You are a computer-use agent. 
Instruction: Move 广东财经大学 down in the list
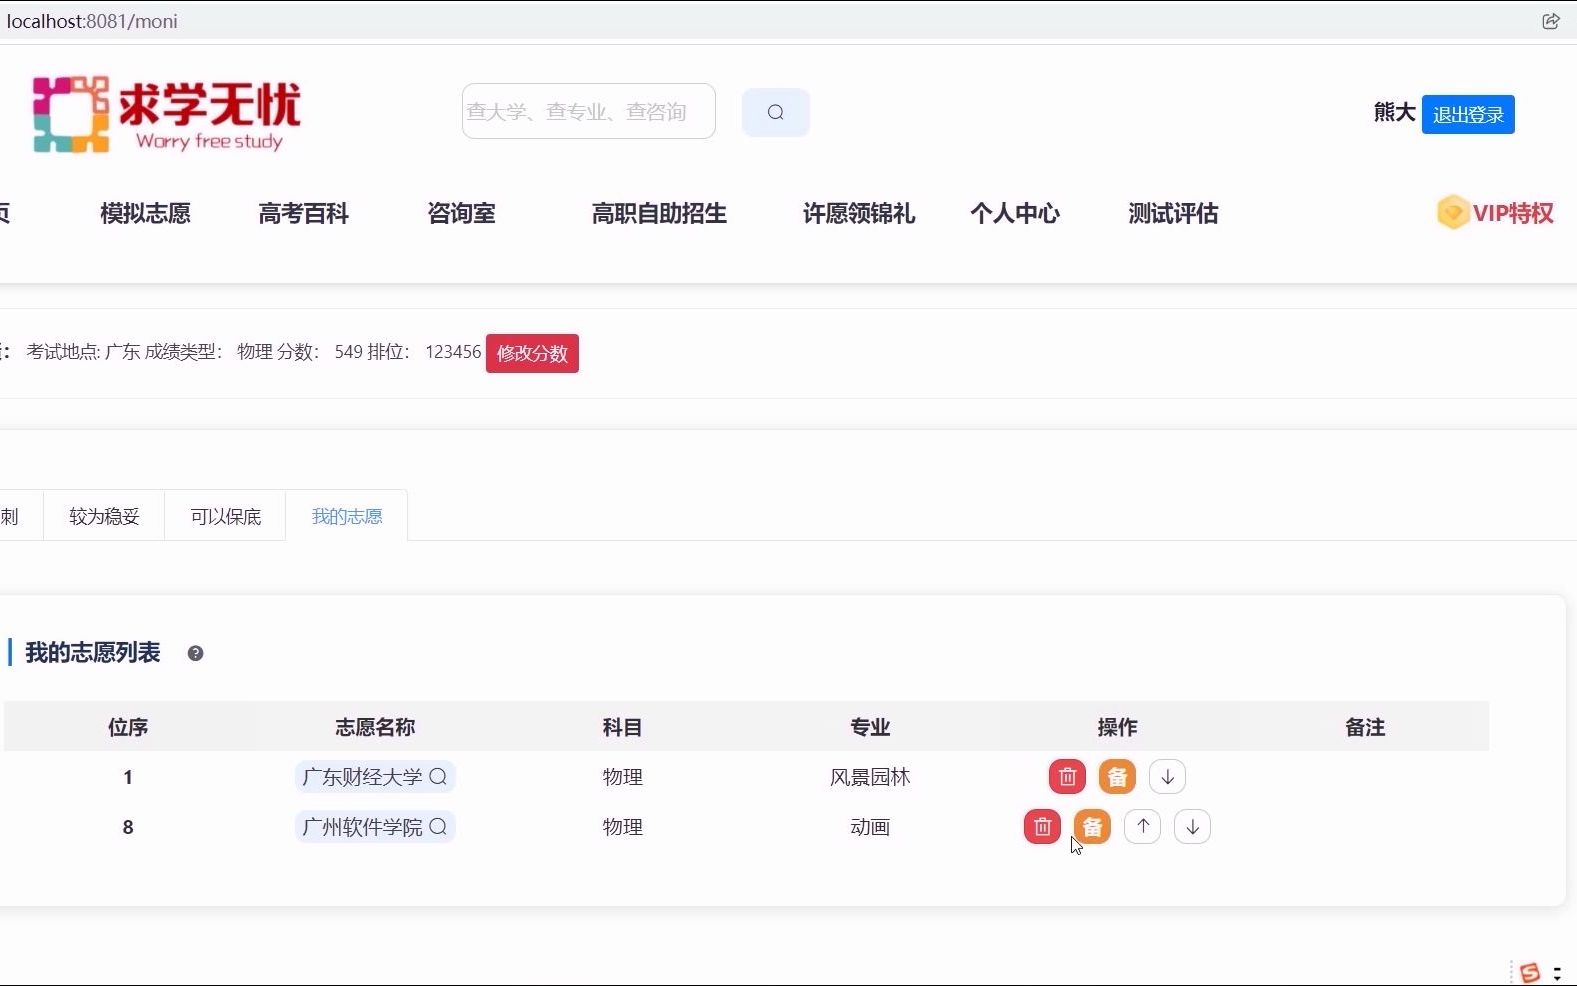click(1167, 777)
